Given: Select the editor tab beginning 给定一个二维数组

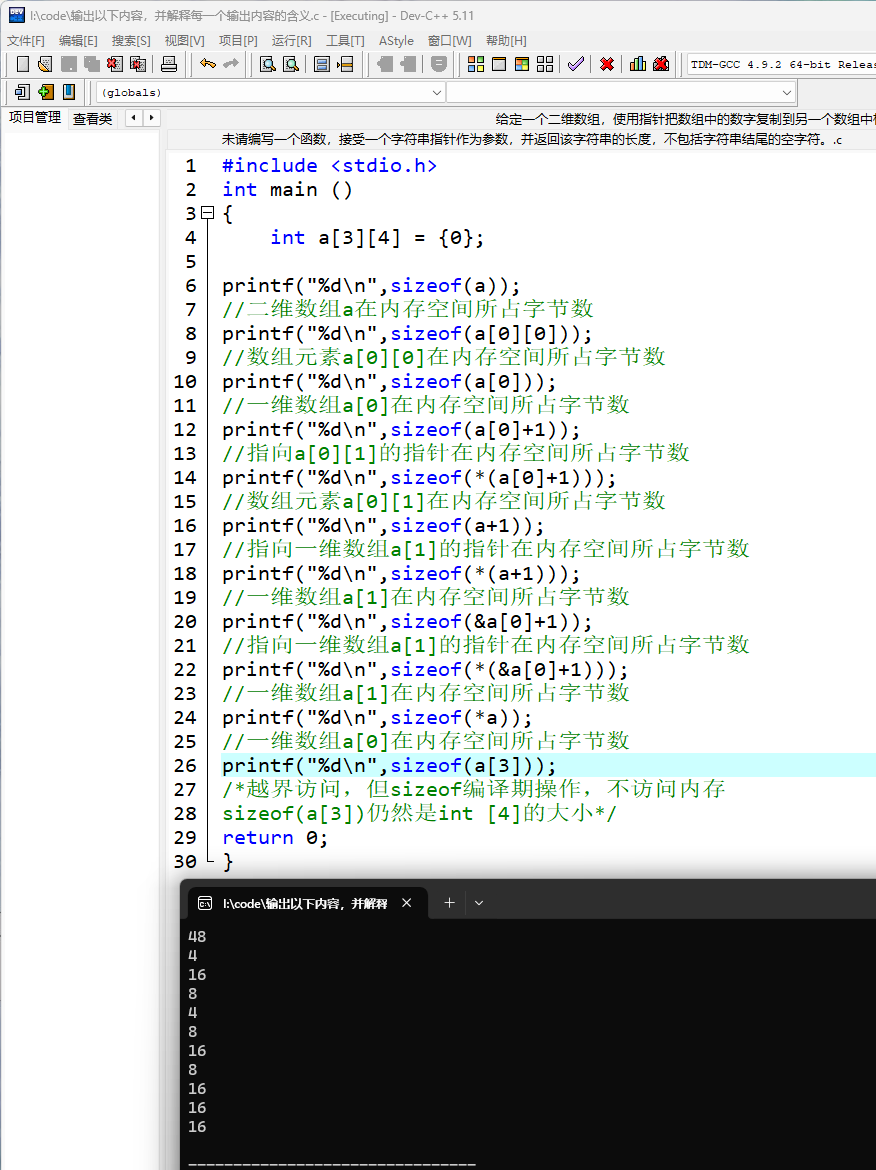Looking at the screenshot, I should pyautogui.click(x=685, y=119).
